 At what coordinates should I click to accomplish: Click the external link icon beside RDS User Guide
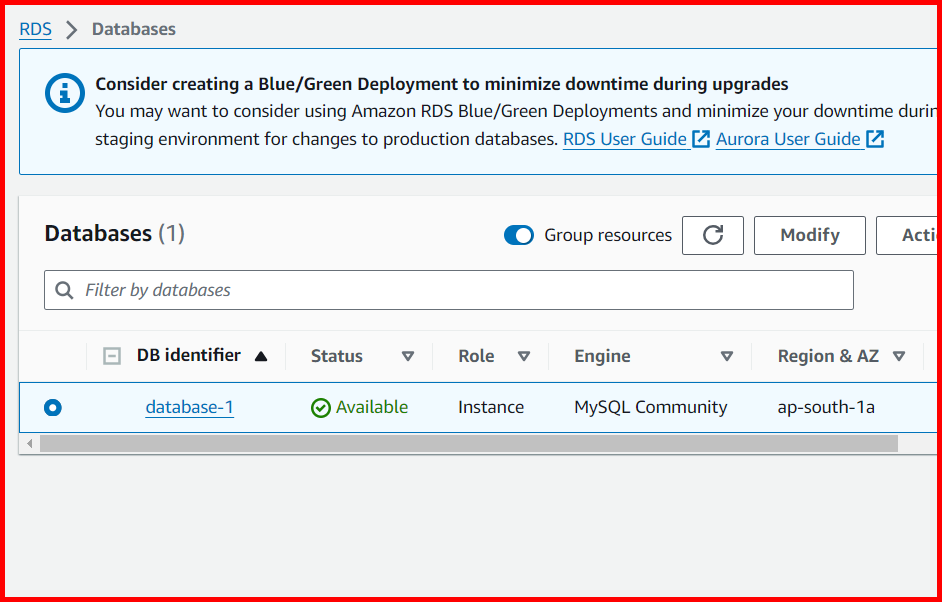click(699, 139)
